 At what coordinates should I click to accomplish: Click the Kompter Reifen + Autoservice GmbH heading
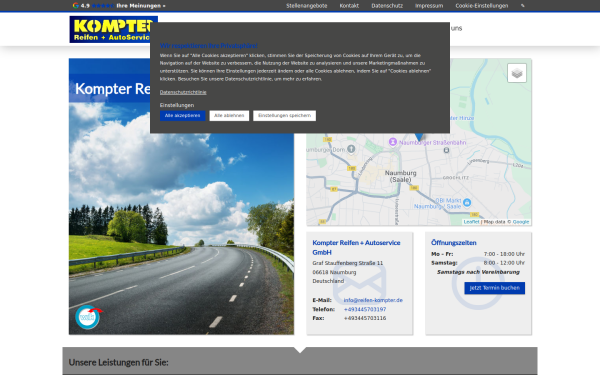(356, 248)
